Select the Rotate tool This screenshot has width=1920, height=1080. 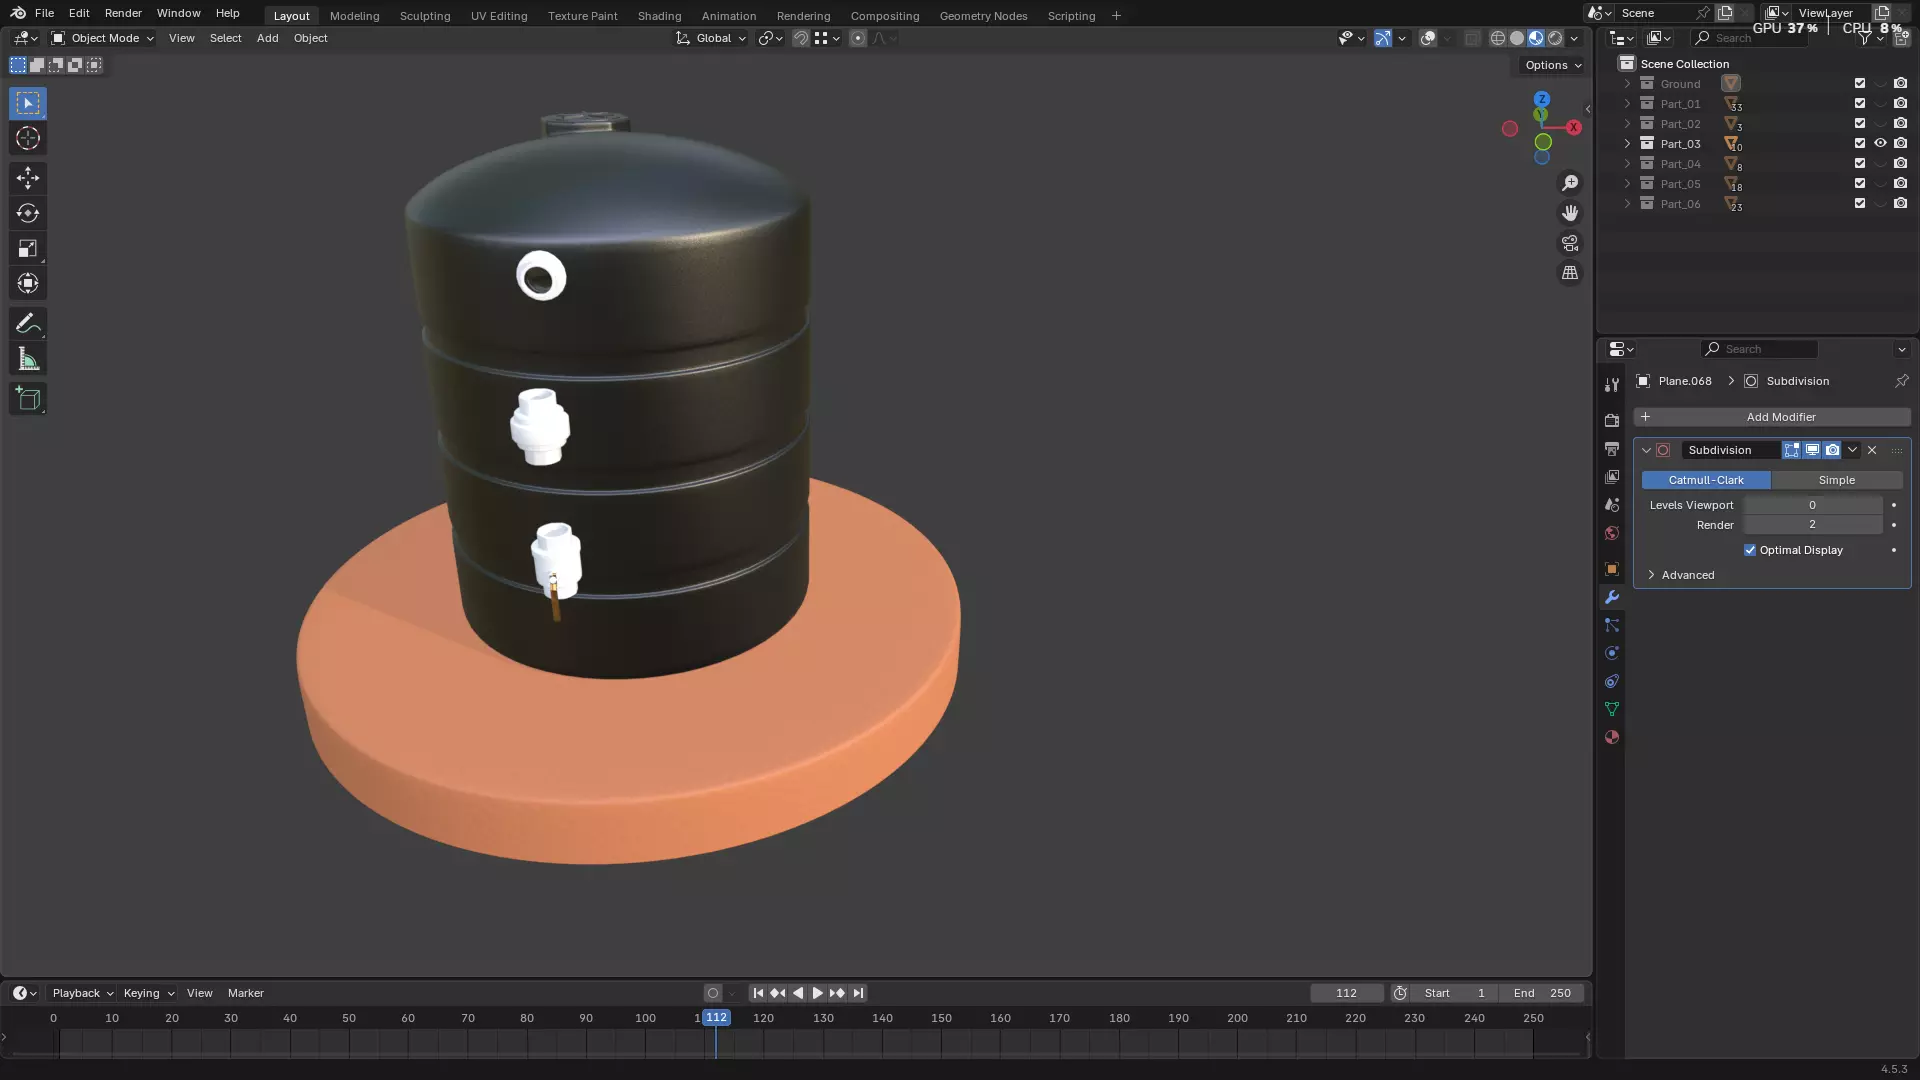click(28, 213)
